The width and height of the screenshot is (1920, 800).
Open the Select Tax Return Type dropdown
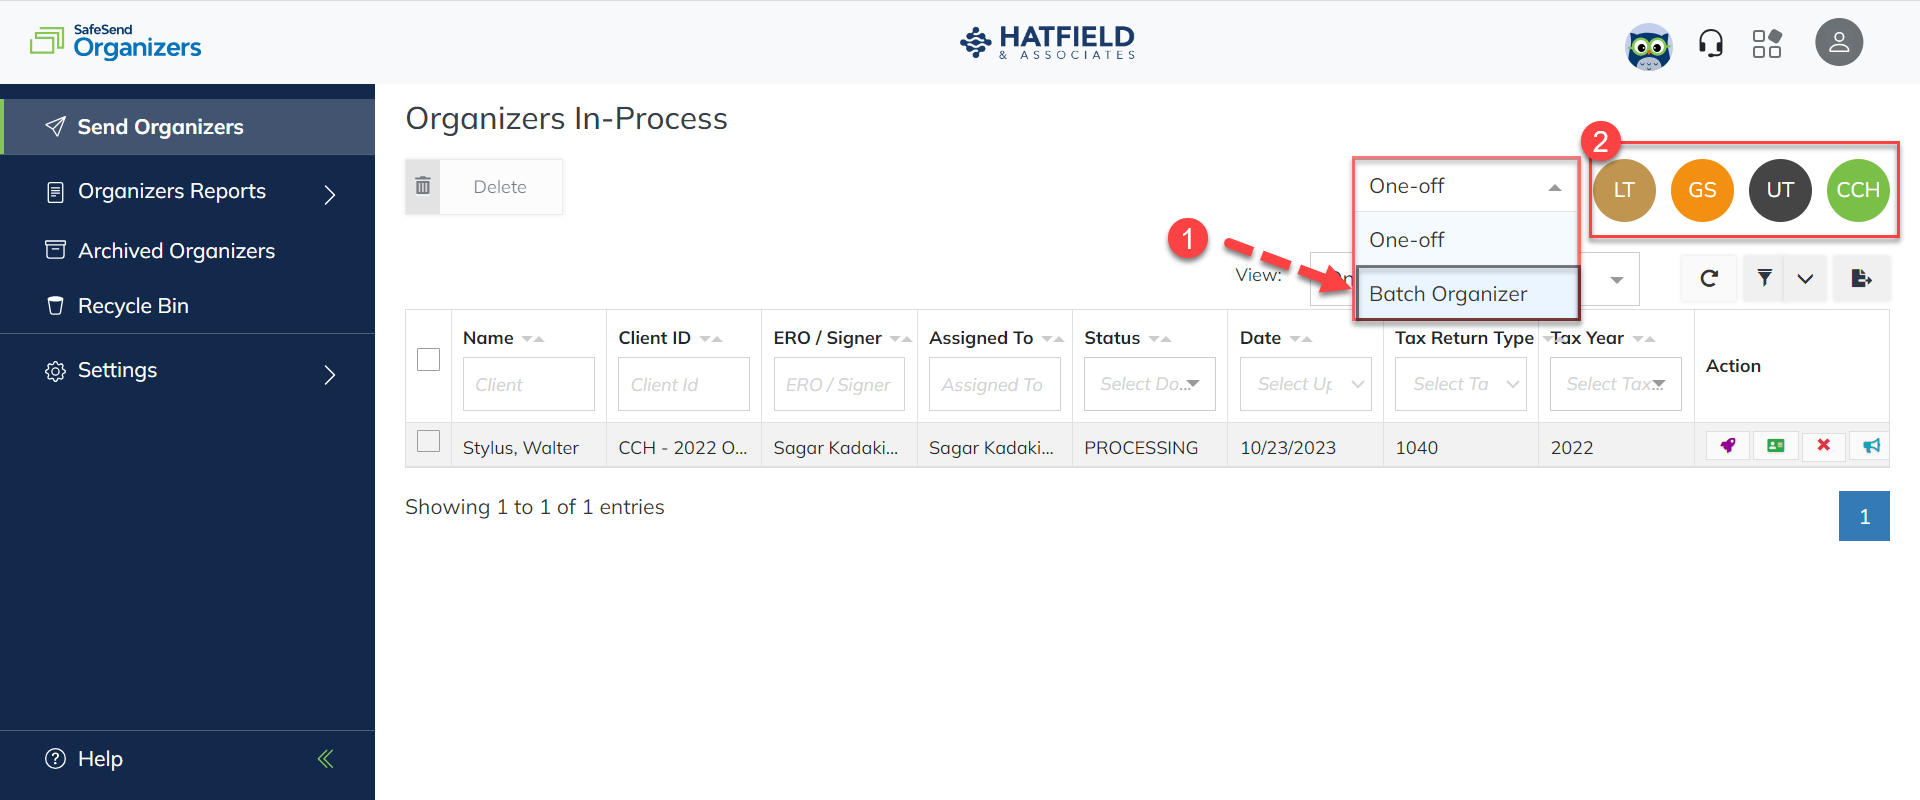coord(1460,384)
